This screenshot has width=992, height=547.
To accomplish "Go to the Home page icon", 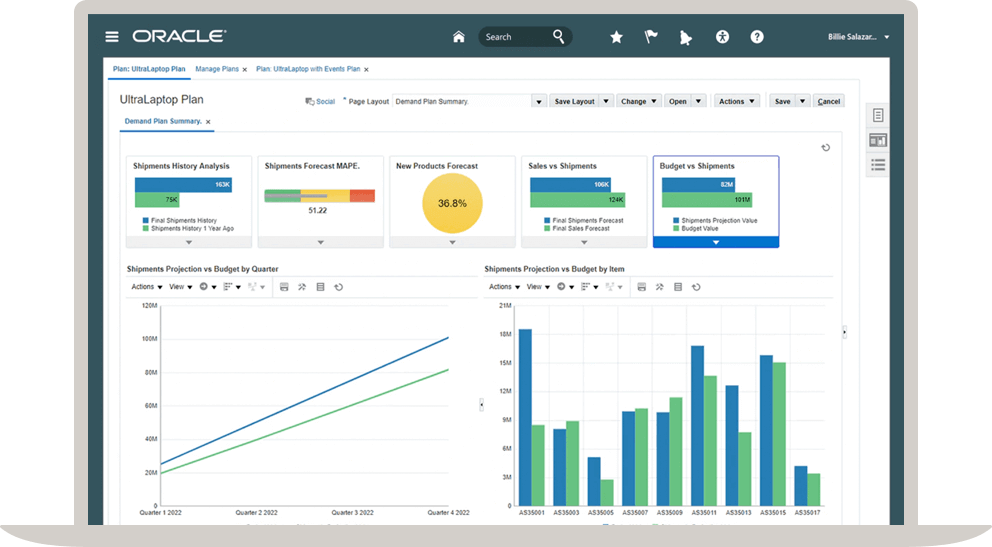I will [x=459, y=37].
